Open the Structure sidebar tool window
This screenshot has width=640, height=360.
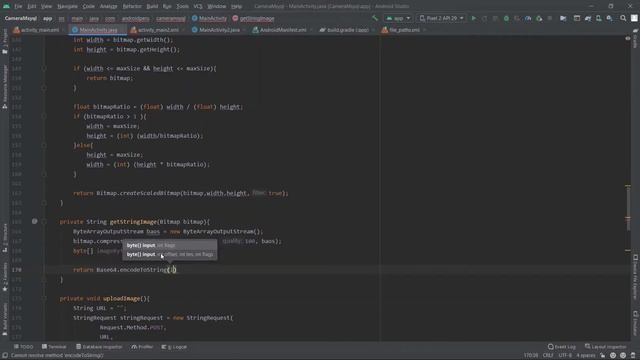pyautogui.click(x=4, y=237)
